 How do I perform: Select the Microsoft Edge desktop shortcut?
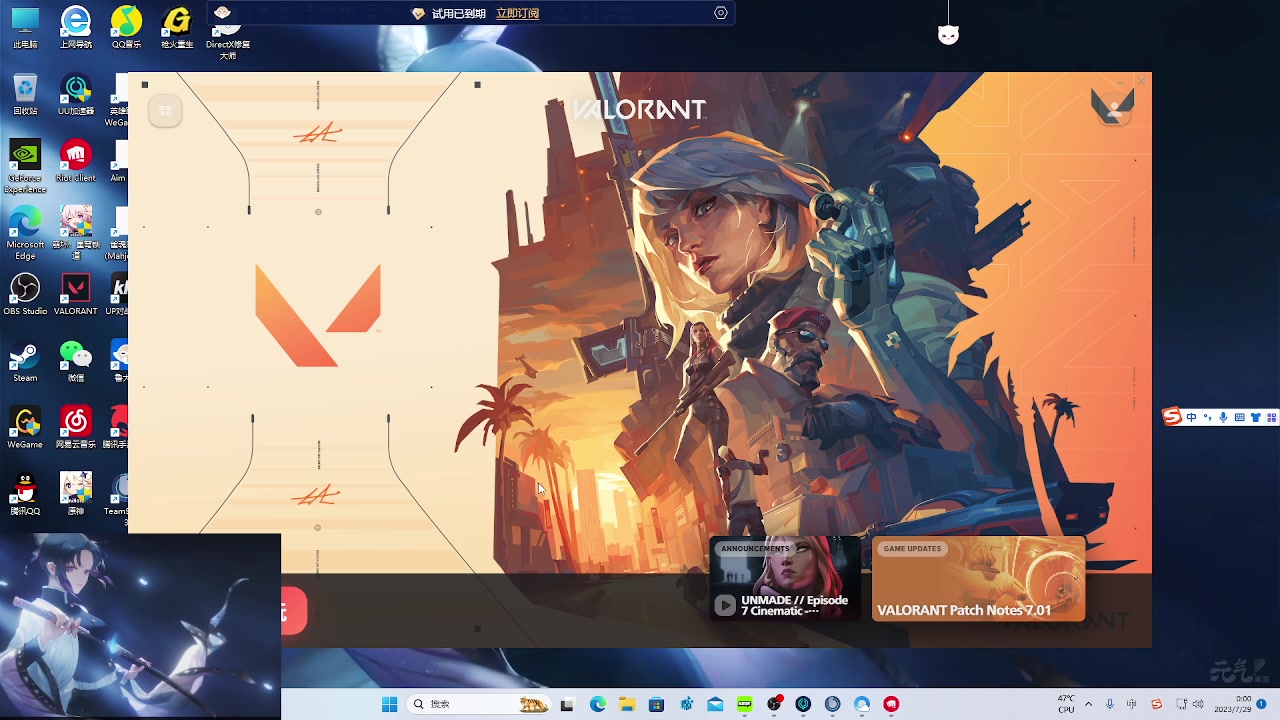(25, 233)
